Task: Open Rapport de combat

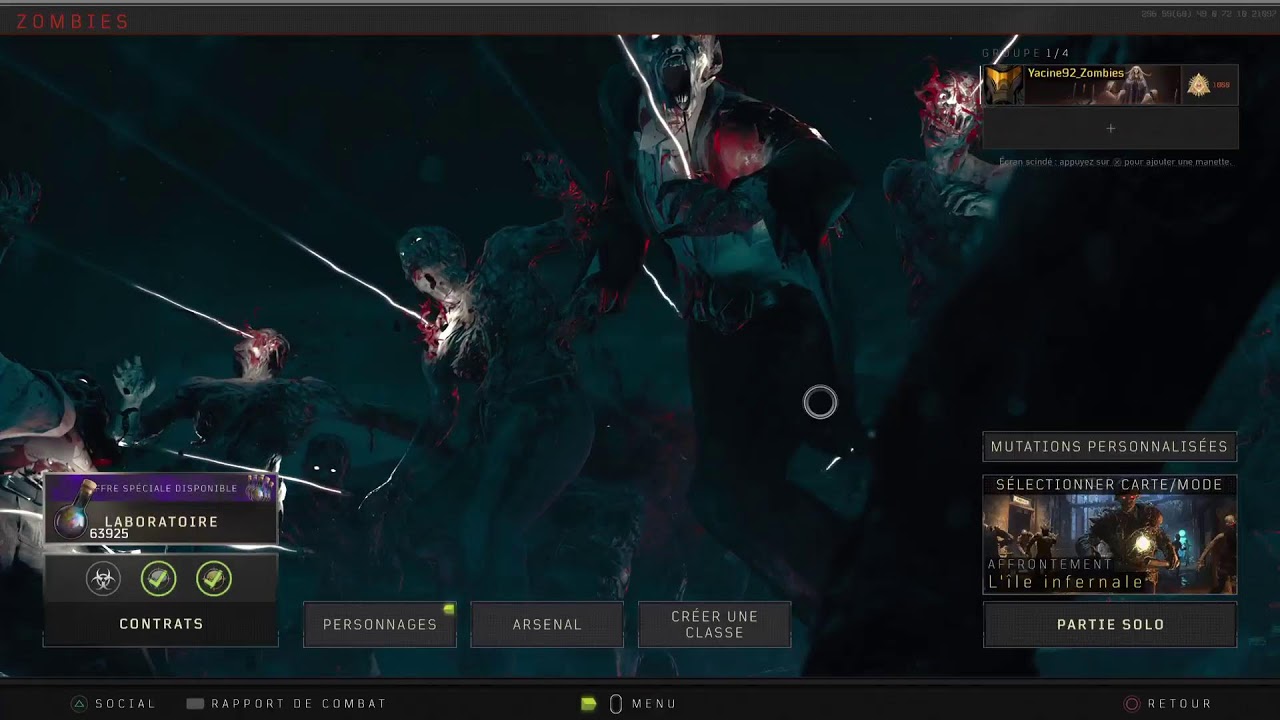Action: [298, 704]
